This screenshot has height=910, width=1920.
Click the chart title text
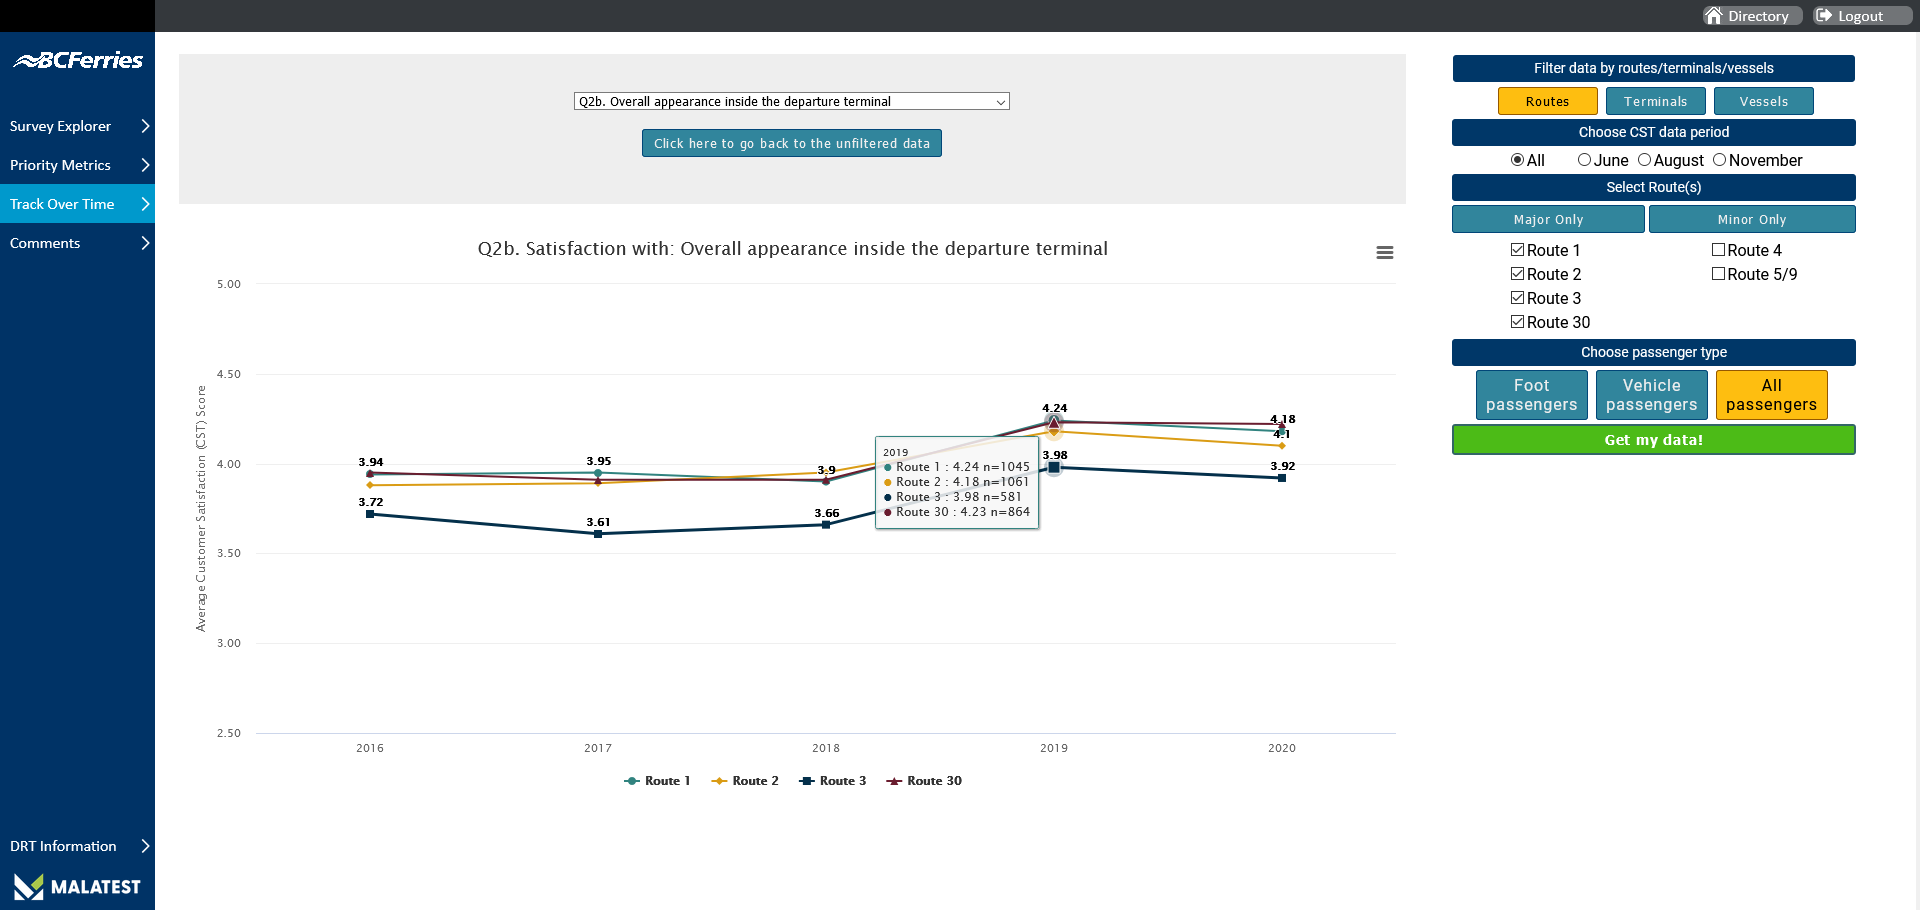792,249
